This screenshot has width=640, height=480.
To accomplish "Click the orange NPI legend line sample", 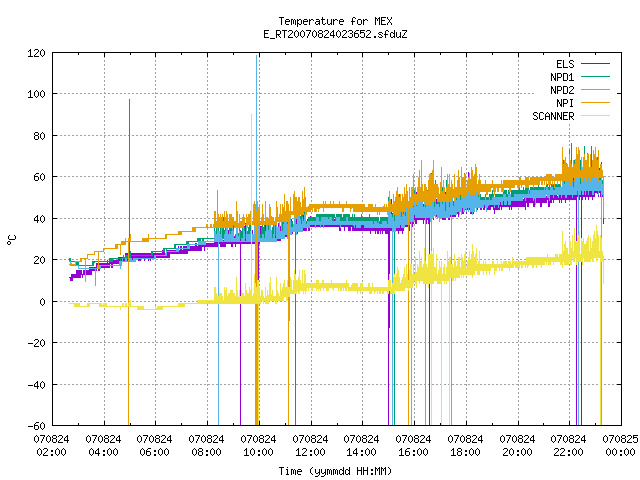I will click(x=595, y=102).
